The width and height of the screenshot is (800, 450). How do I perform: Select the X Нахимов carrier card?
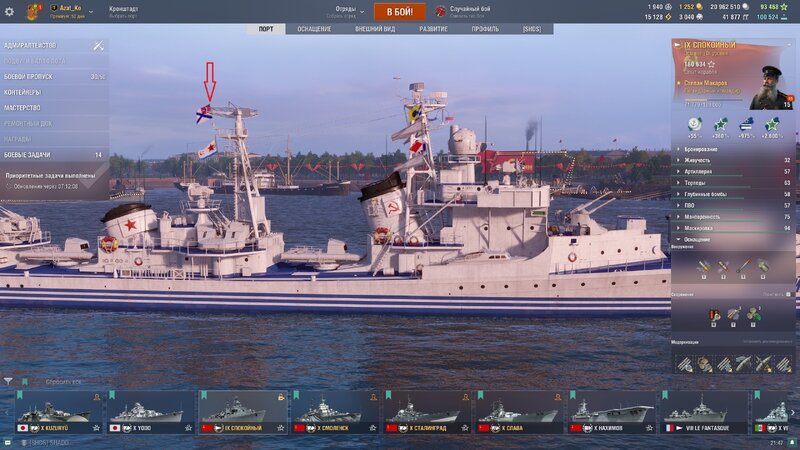click(x=612, y=412)
